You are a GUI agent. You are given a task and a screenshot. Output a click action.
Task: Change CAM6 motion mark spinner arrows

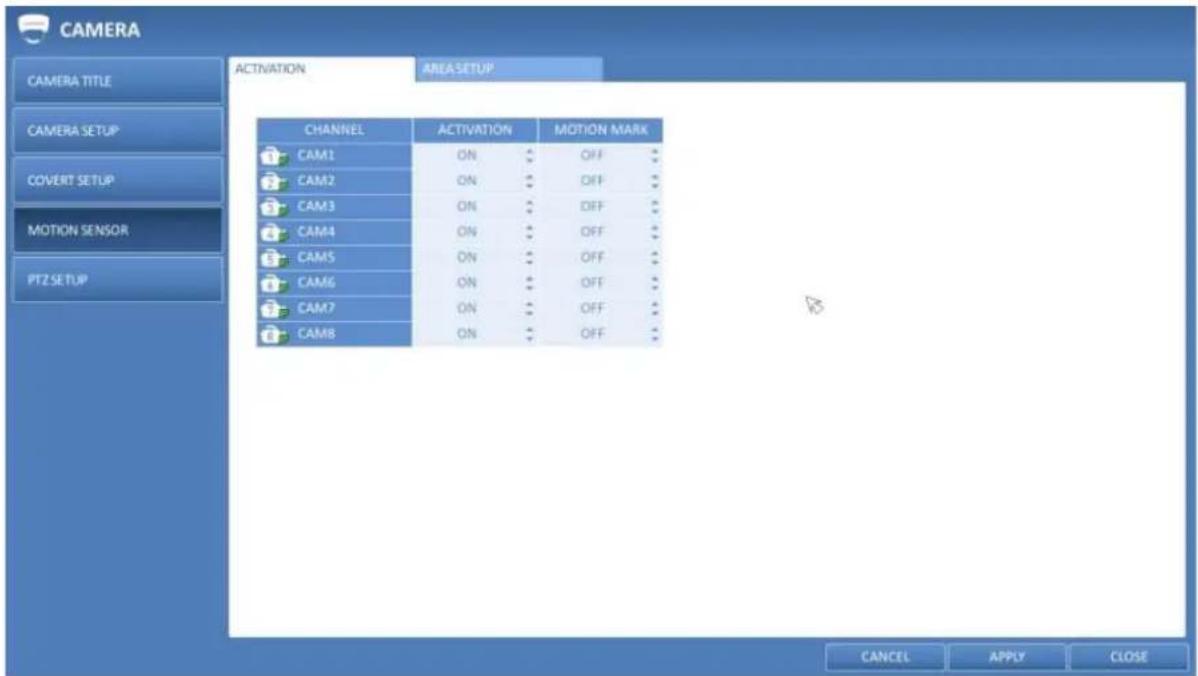pyautogui.click(x=655, y=283)
